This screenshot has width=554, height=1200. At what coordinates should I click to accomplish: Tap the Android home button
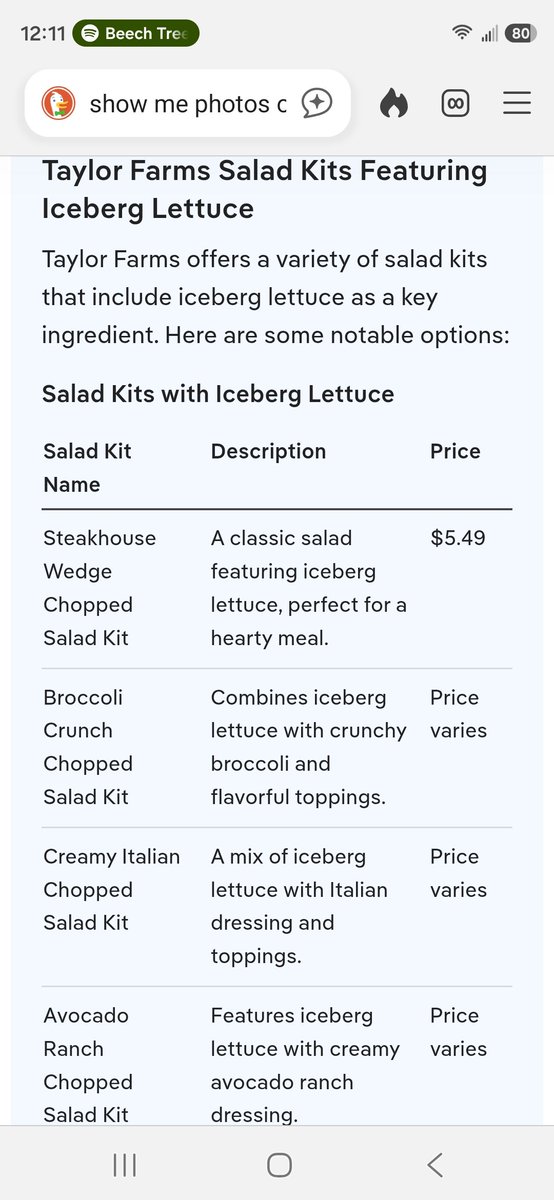tap(280, 1164)
